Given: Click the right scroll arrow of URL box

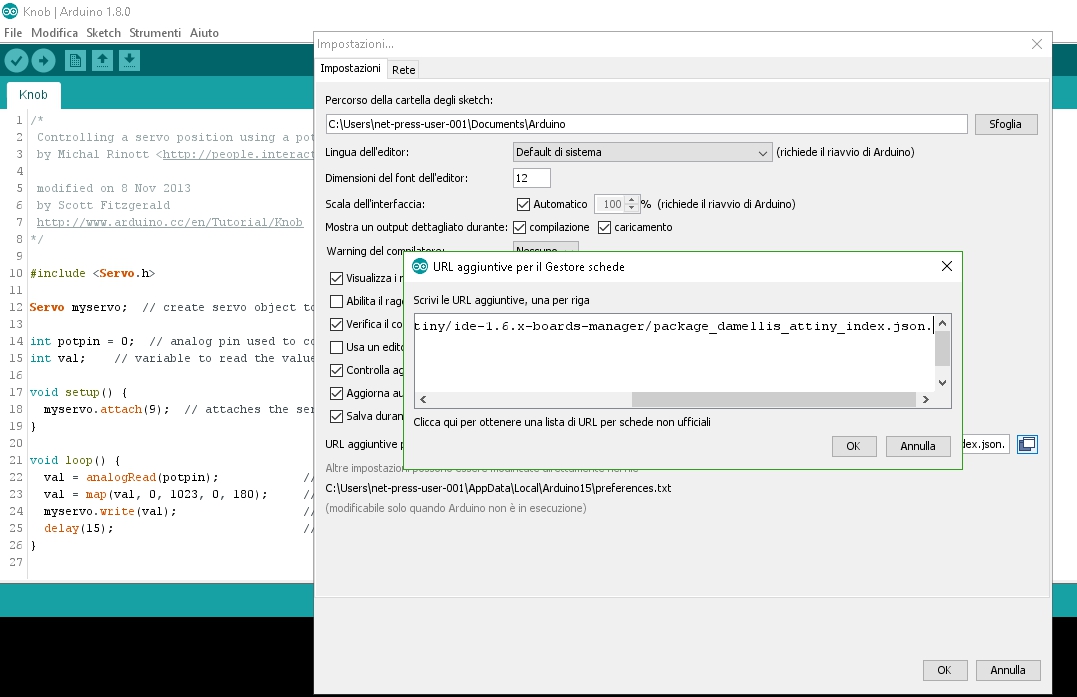Looking at the screenshot, I should [926, 399].
